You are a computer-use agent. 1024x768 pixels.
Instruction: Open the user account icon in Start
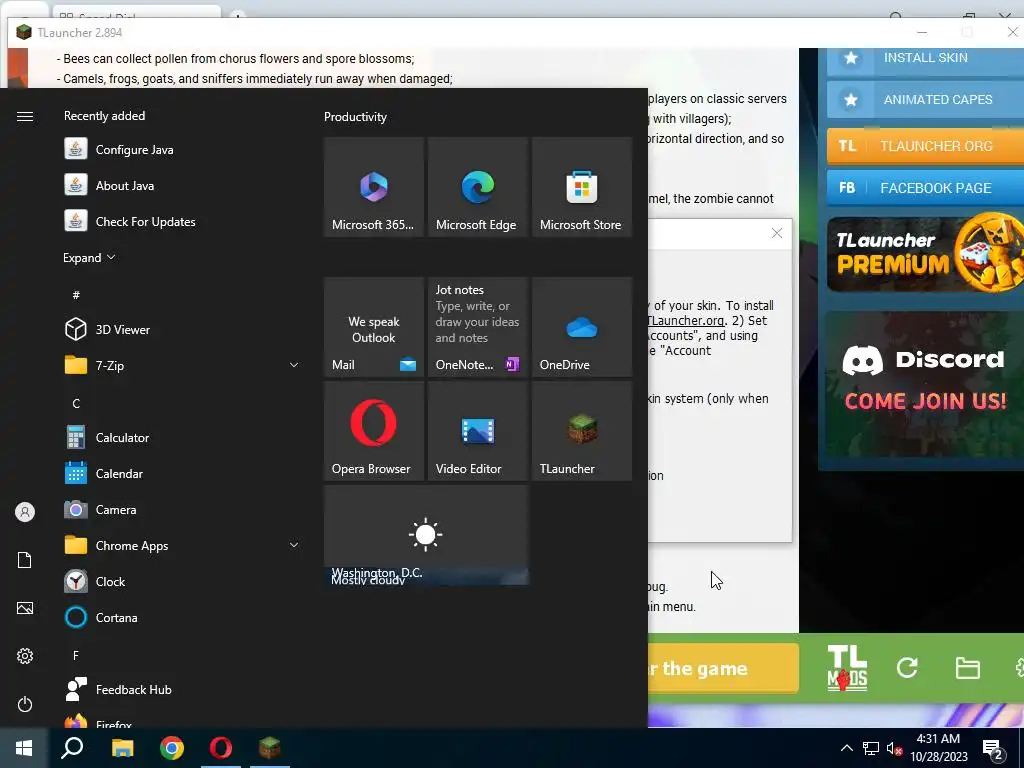tap(25, 512)
